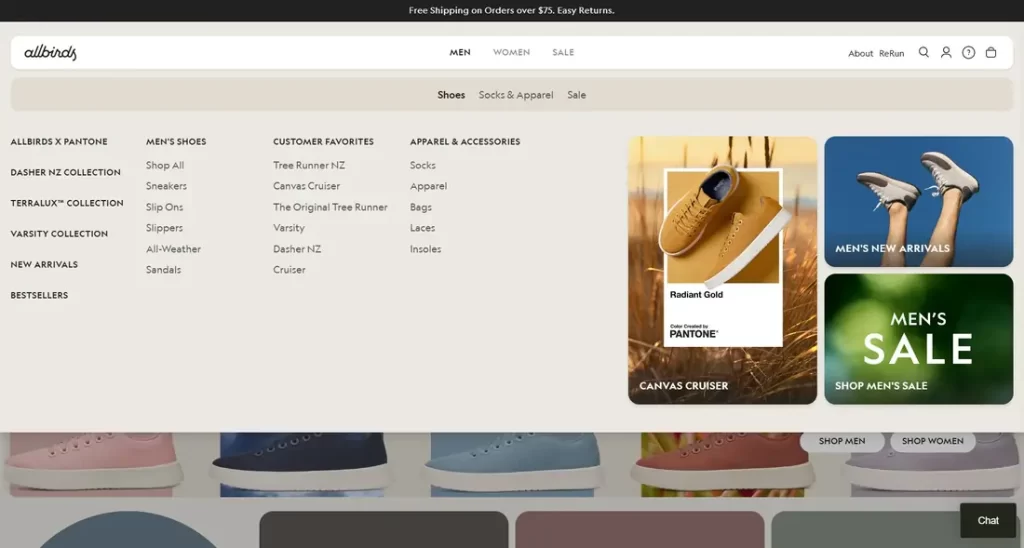Open Tree Runner NZ link

(x=309, y=165)
